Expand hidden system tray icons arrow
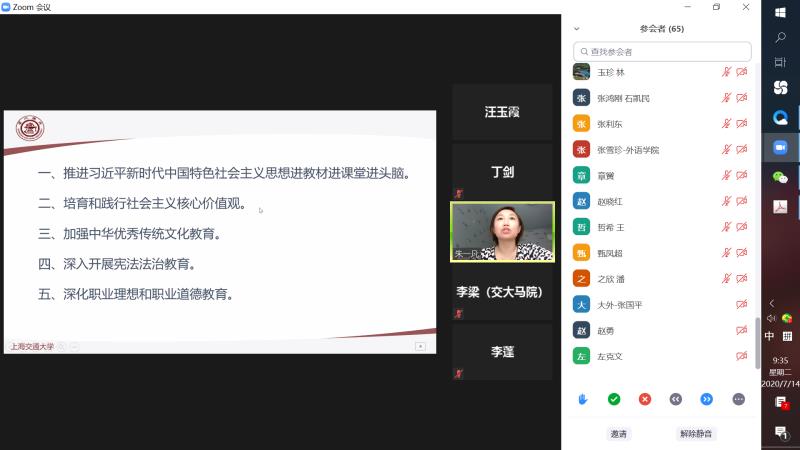 click(x=771, y=303)
